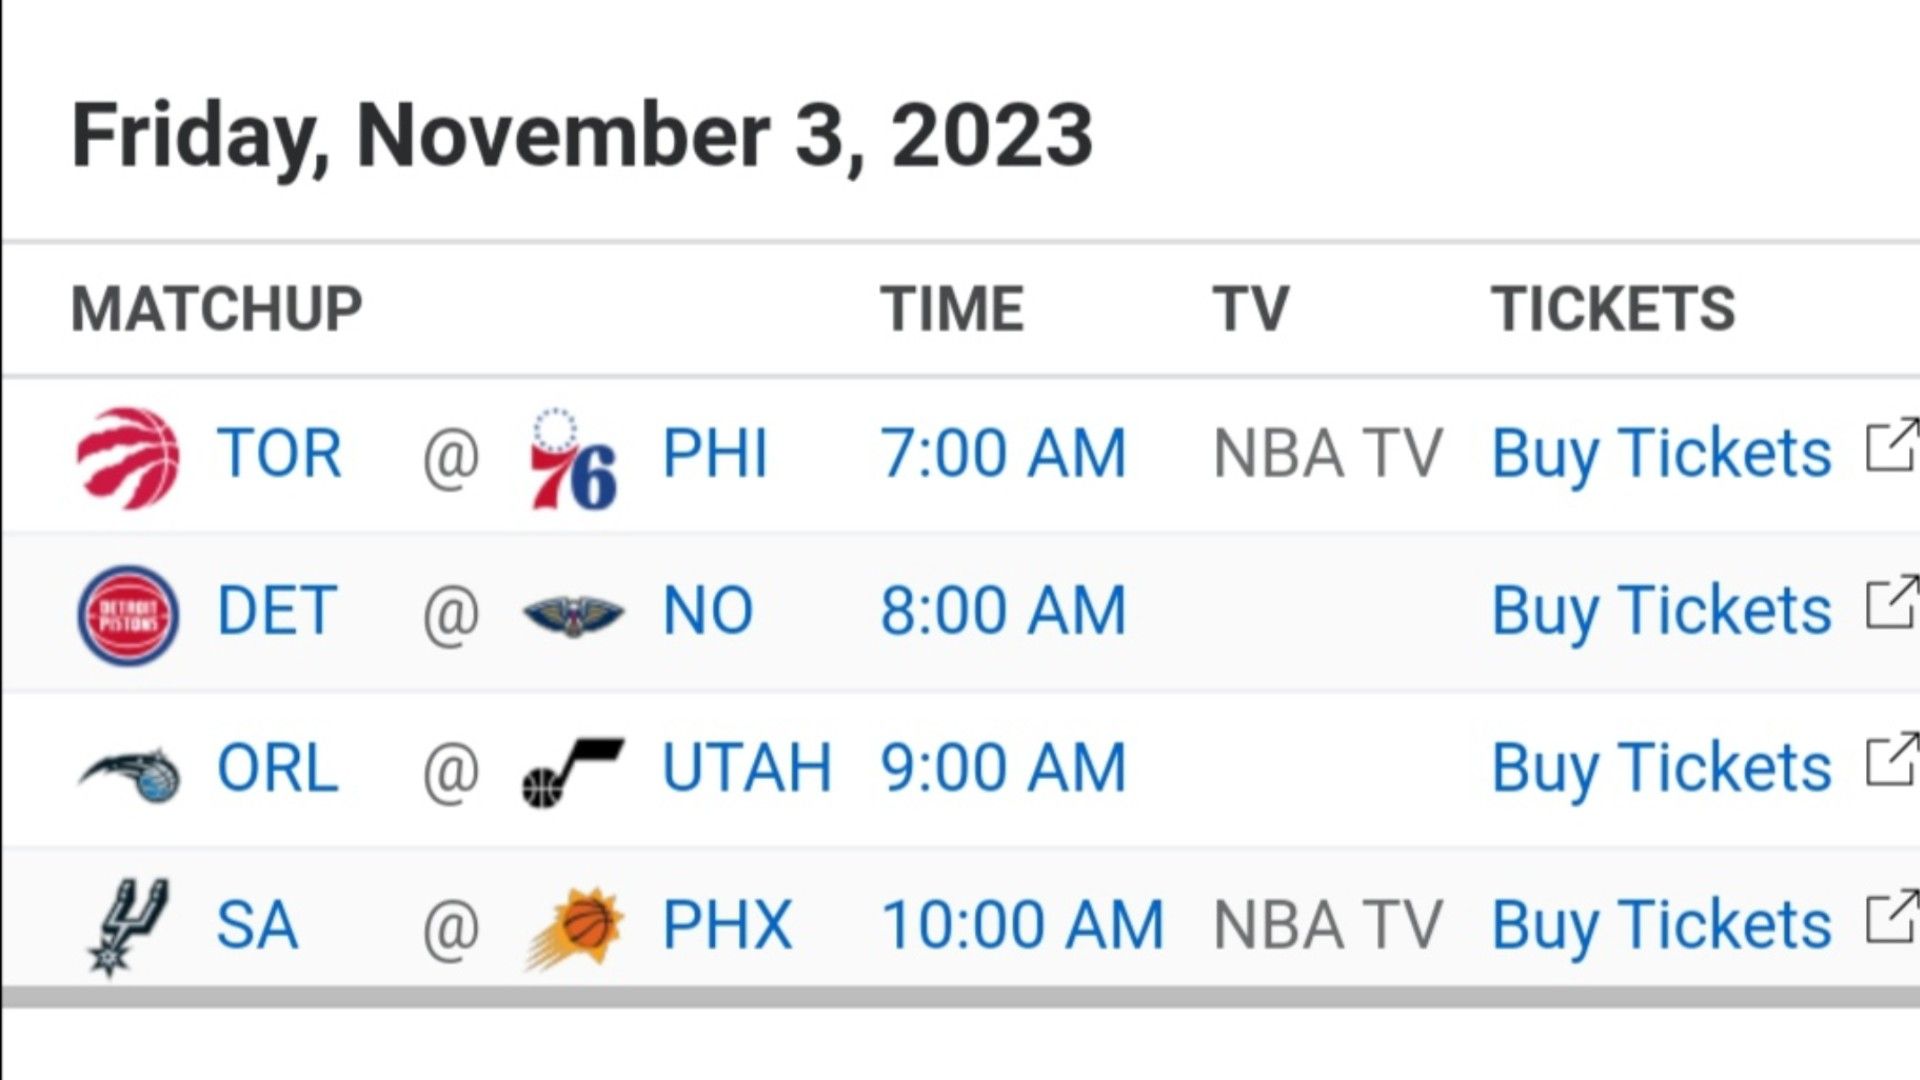Select the 10:00 AM game time link
Screen dimensions: 1920x1080
[1022, 925]
